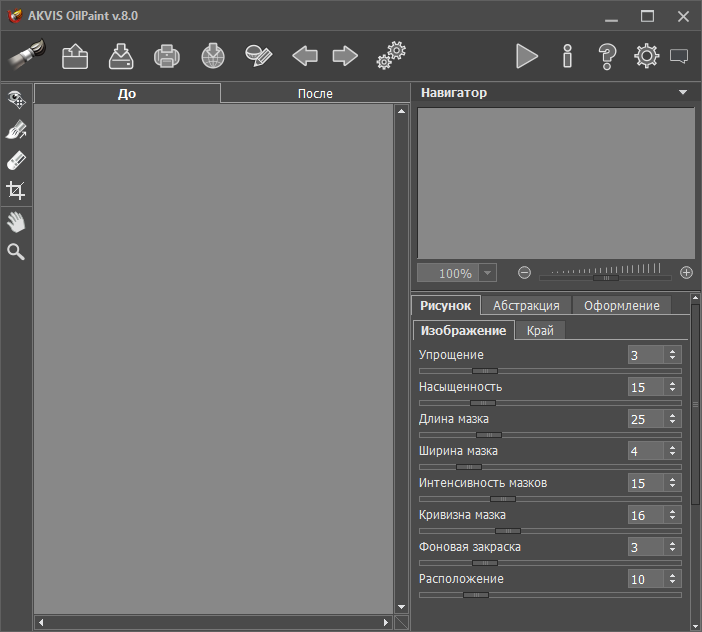Step the Упрощение spinner
The width and height of the screenshot is (702, 632).
672,355
